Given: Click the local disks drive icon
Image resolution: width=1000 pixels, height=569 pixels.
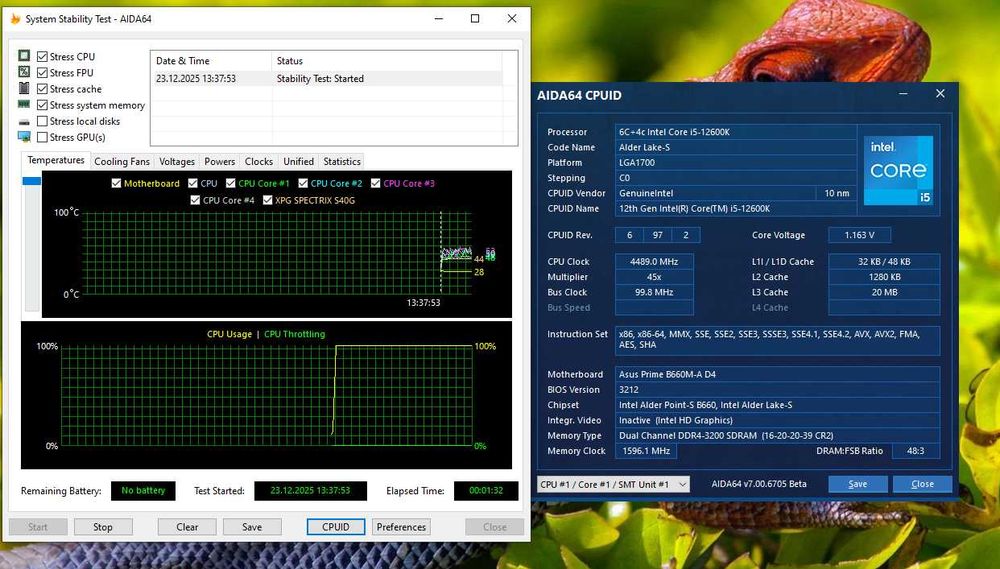Looking at the screenshot, I should pos(24,121).
